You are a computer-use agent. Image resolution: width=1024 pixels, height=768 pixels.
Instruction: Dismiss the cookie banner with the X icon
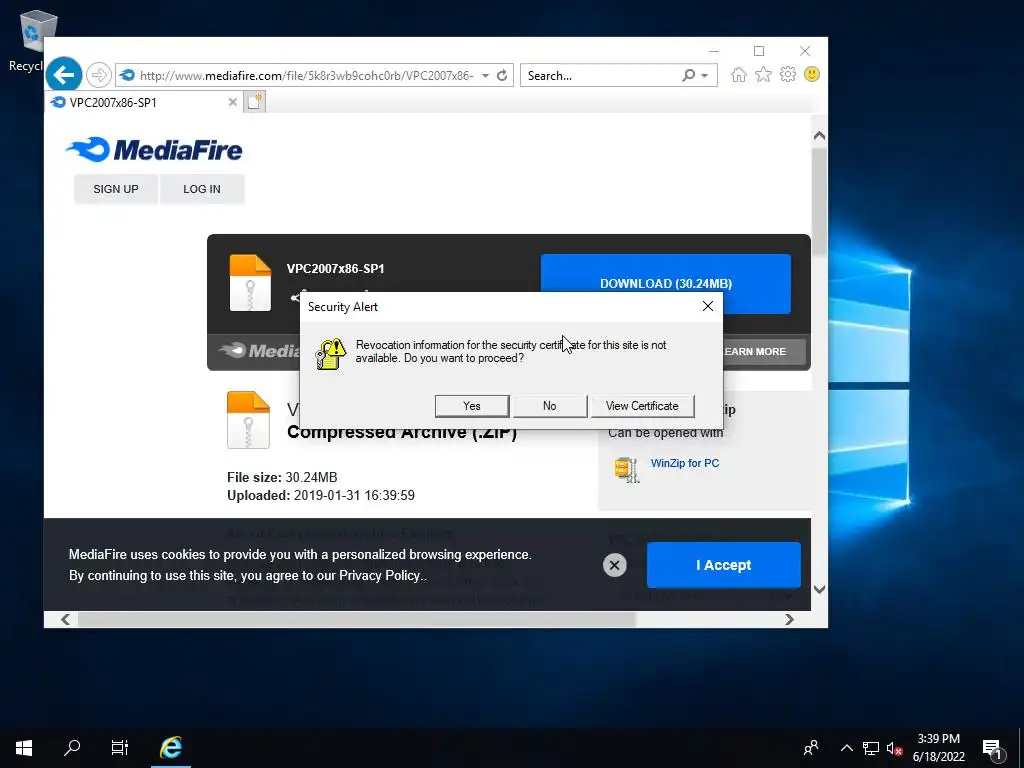click(615, 565)
